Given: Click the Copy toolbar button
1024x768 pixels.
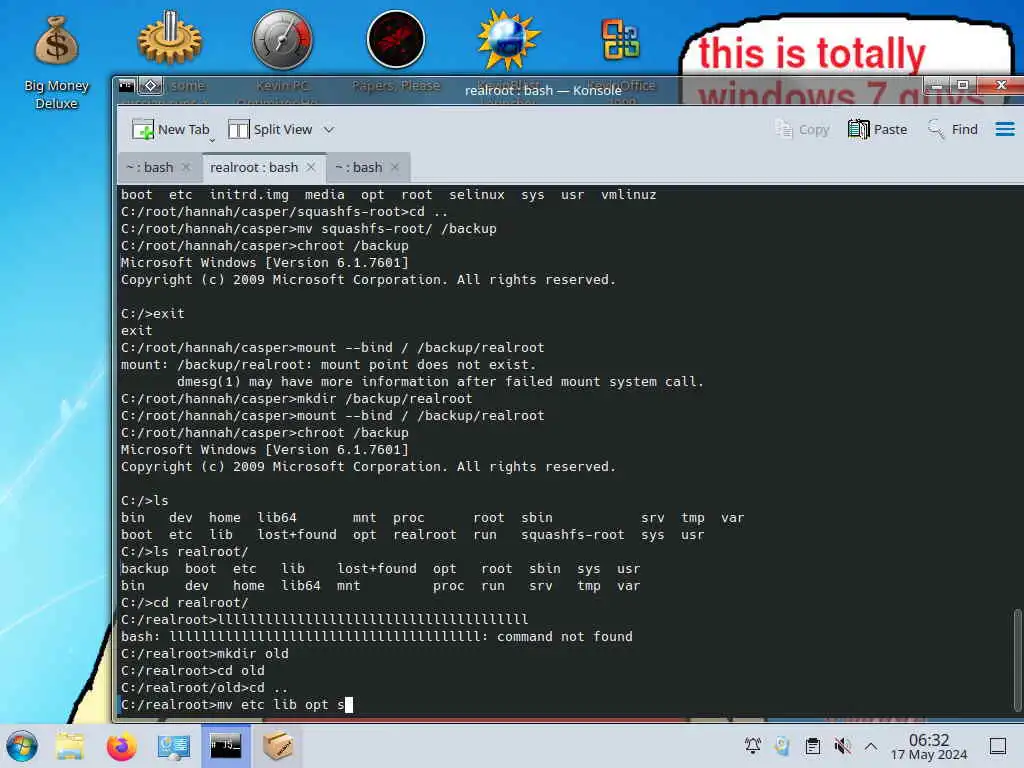Looking at the screenshot, I should pyautogui.click(x=803, y=129).
